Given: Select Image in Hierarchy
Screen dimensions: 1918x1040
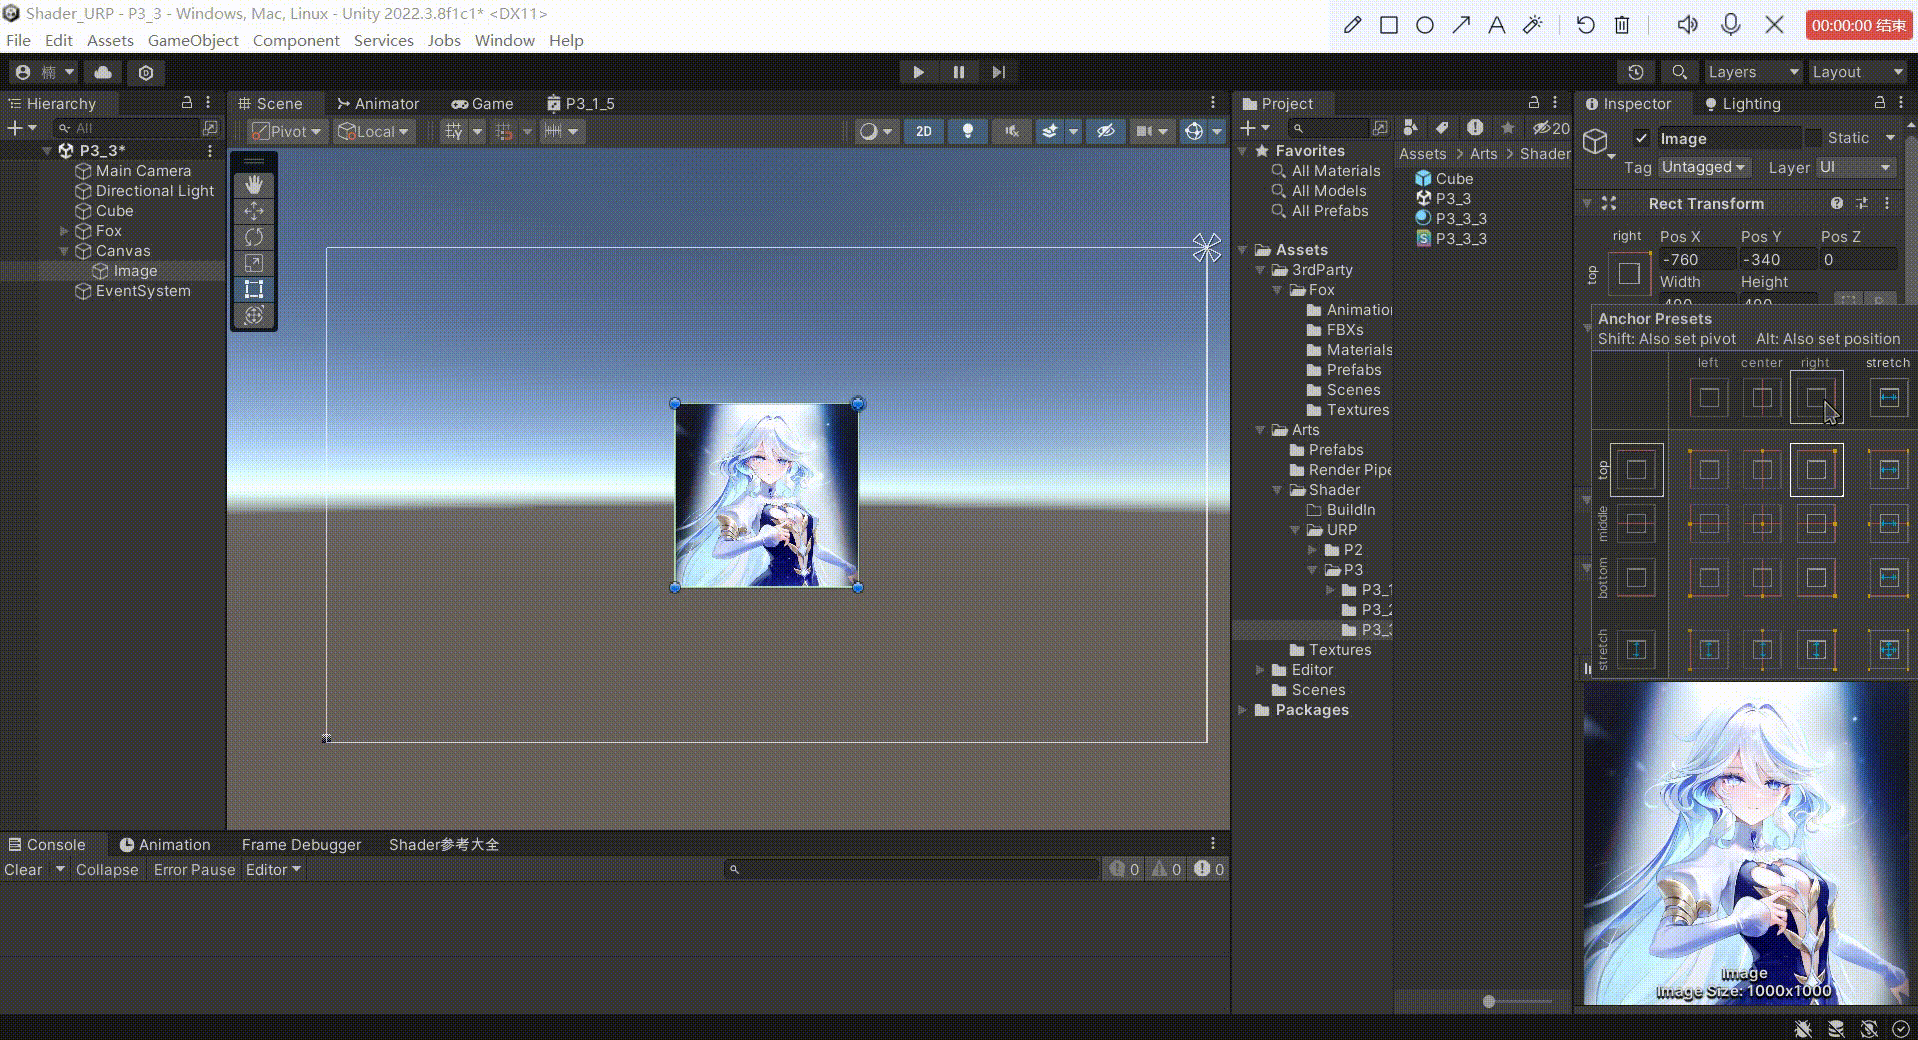Looking at the screenshot, I should coord(135,271).
